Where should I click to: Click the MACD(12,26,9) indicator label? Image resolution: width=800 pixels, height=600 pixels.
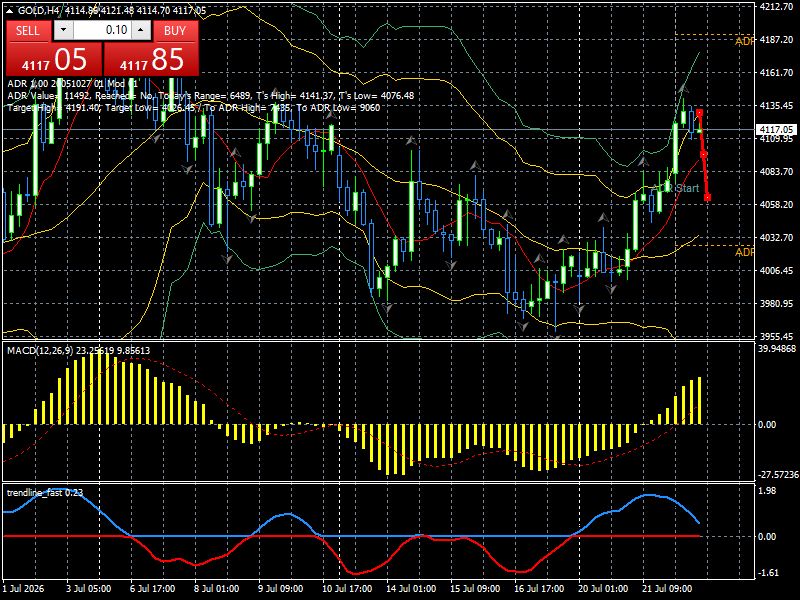pyautogui.click(x=79, y=351)
